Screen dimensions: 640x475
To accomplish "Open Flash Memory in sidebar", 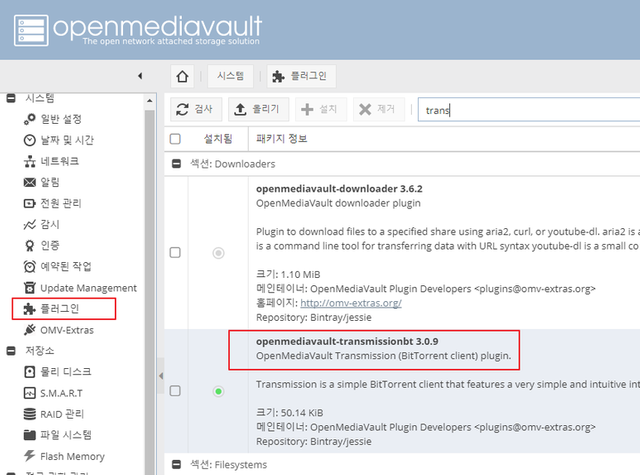I will [x=64, y=456].
